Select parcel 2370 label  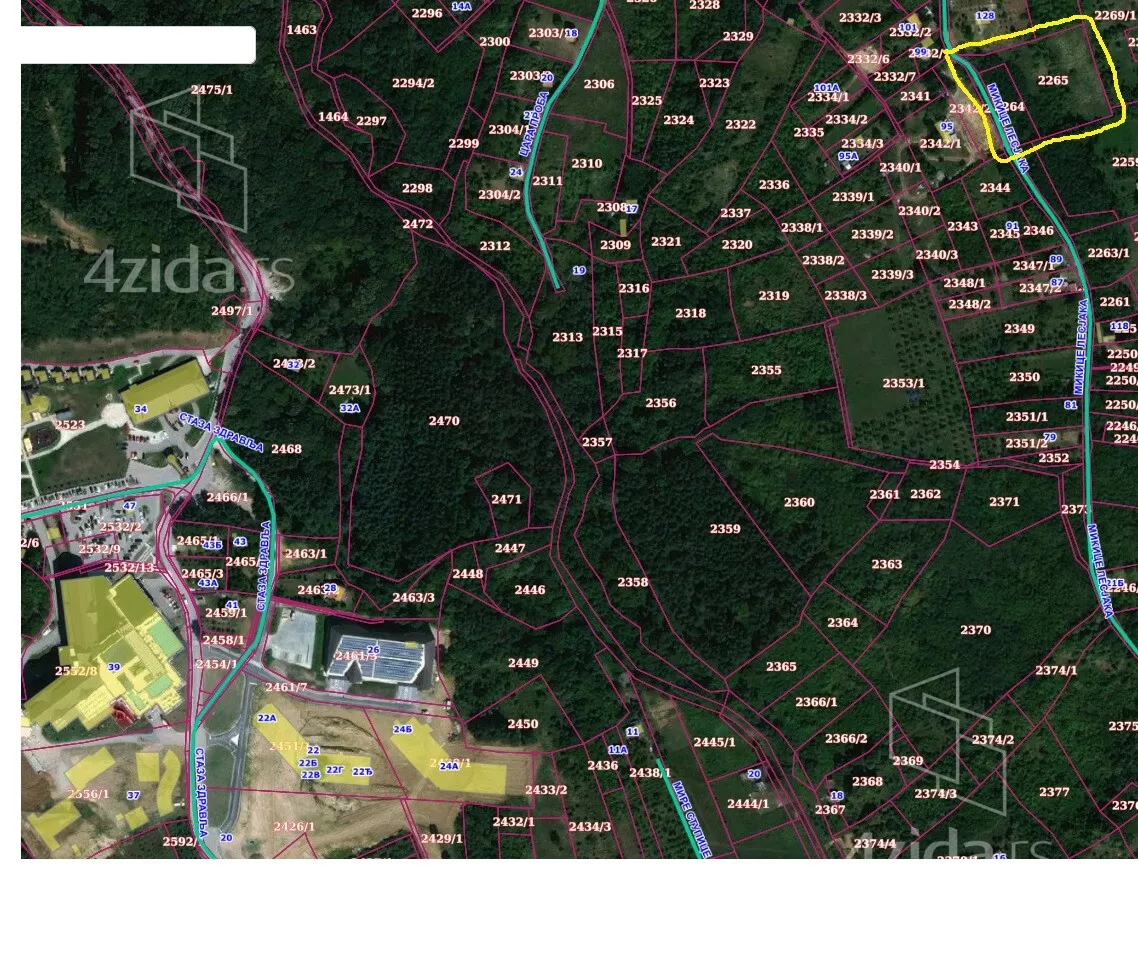point(975,630)
